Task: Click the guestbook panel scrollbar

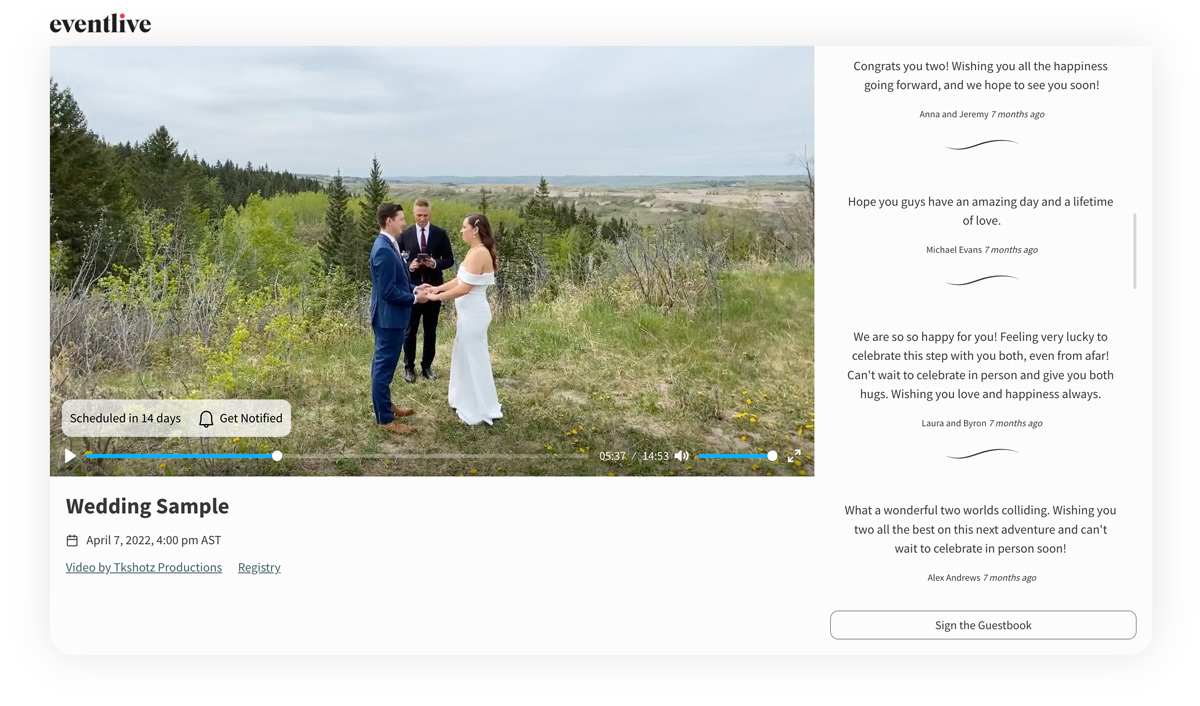Action: pos(1136,250)
